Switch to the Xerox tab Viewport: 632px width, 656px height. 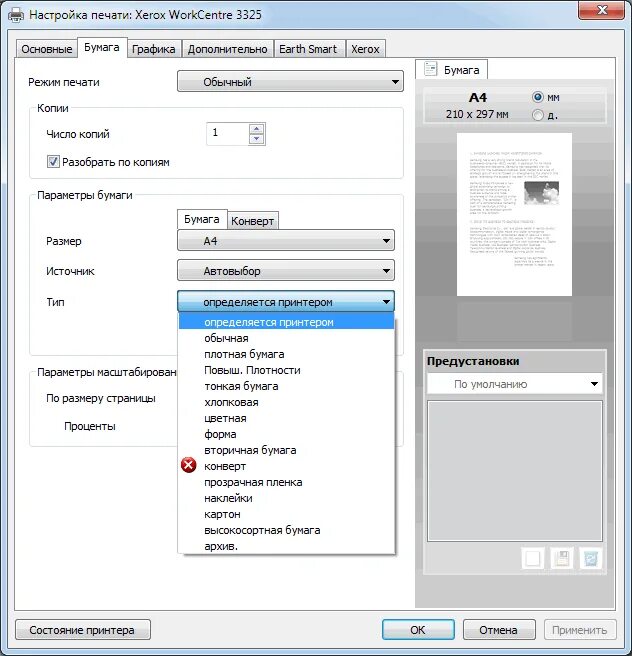point(365,49)
